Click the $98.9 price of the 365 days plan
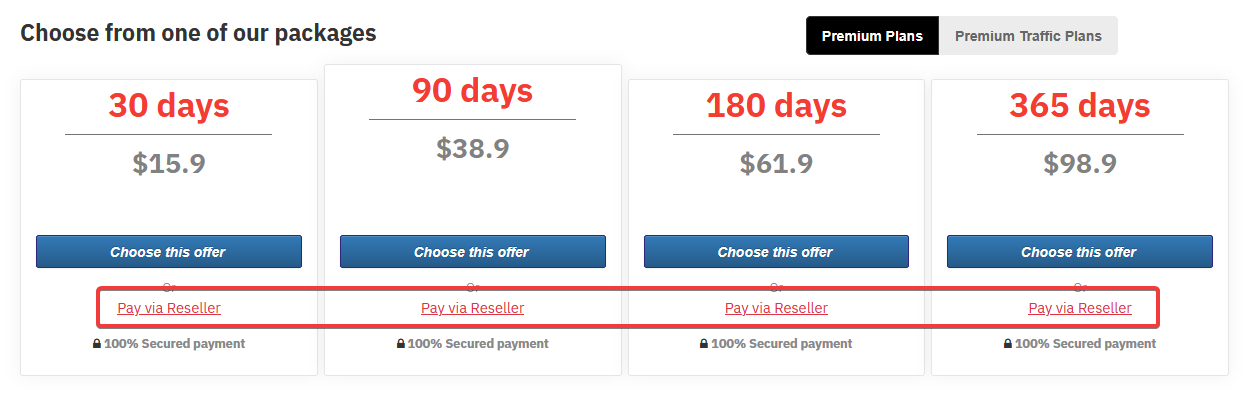 tap(1080, 163)
